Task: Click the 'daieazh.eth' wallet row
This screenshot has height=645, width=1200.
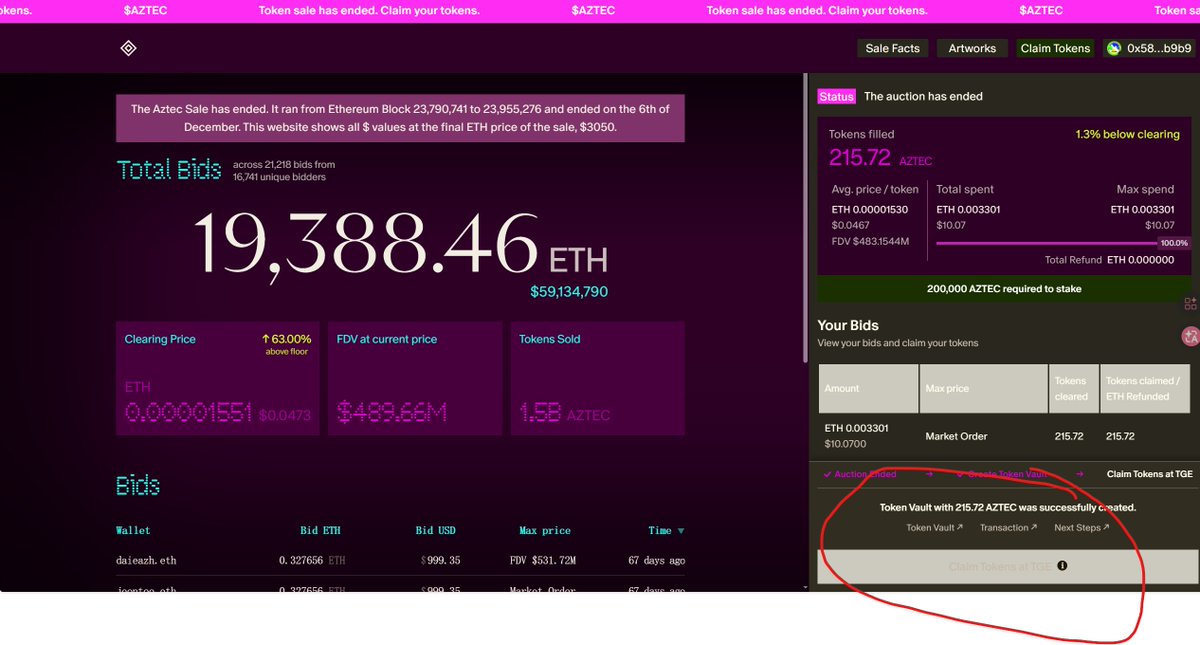Action: pyautogui.click(x=400, y=560)
